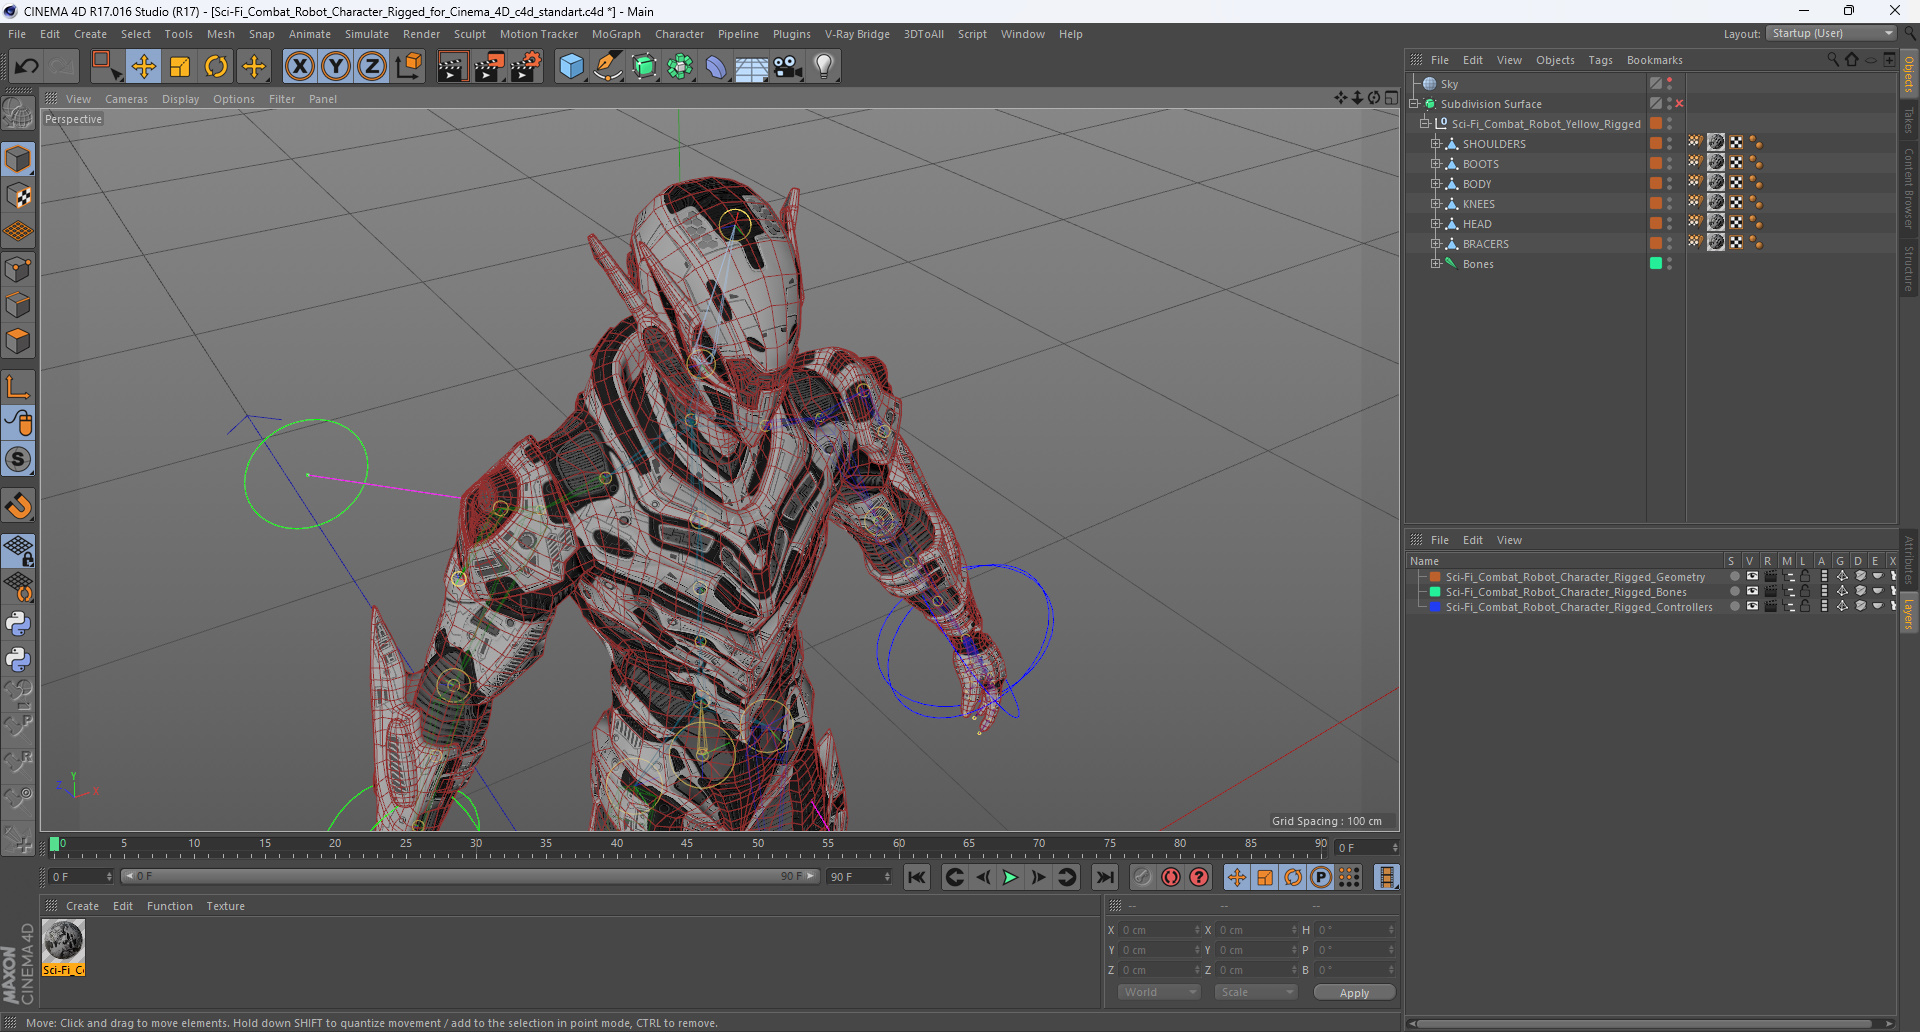Screen dimensions: 1920x1032
Task: Expand the BOOTS object
Action: (x=1435, y=164)
